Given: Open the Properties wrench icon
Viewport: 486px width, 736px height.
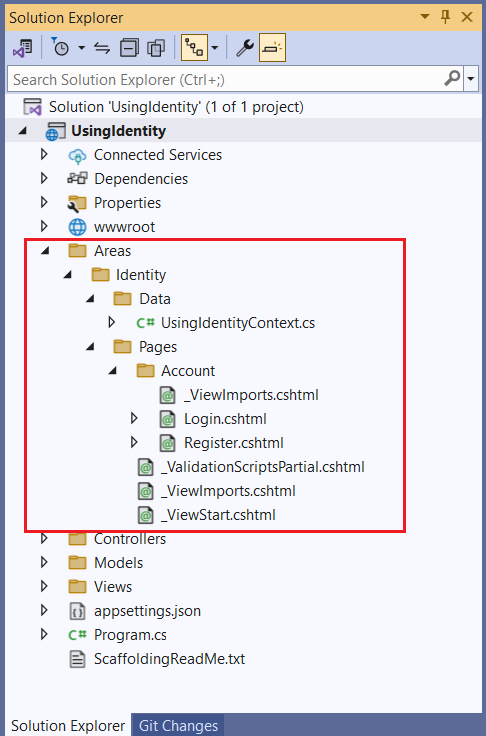Looking at the screenshot, I should 245,48.
